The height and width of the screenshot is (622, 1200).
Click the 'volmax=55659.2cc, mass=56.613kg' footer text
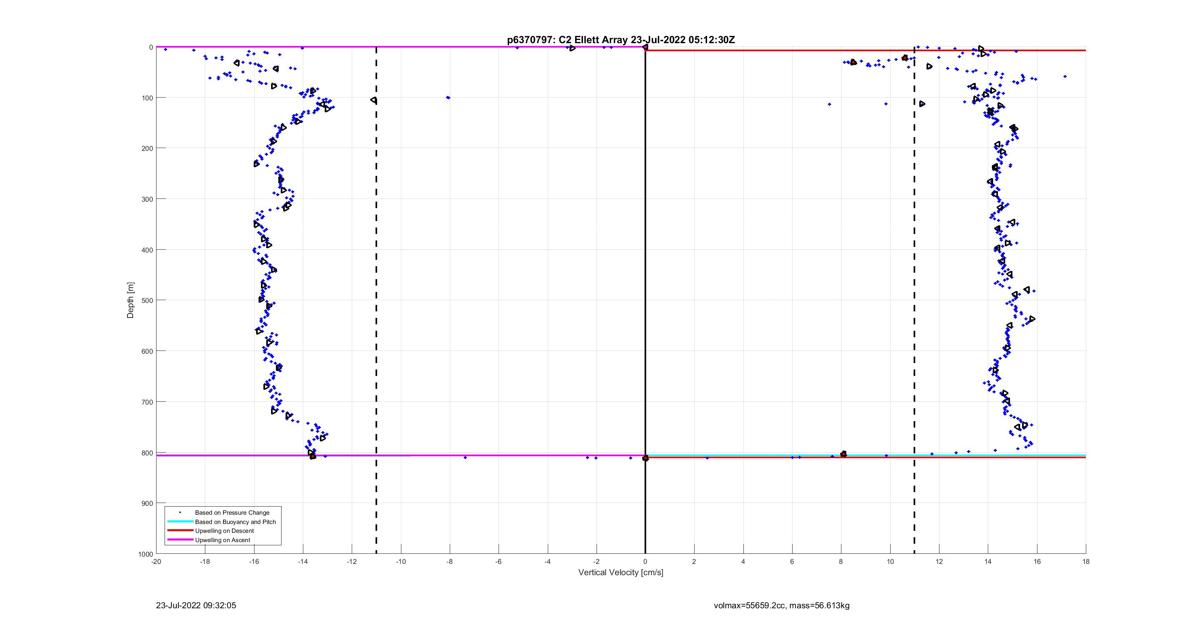click(x=782, y=605)
